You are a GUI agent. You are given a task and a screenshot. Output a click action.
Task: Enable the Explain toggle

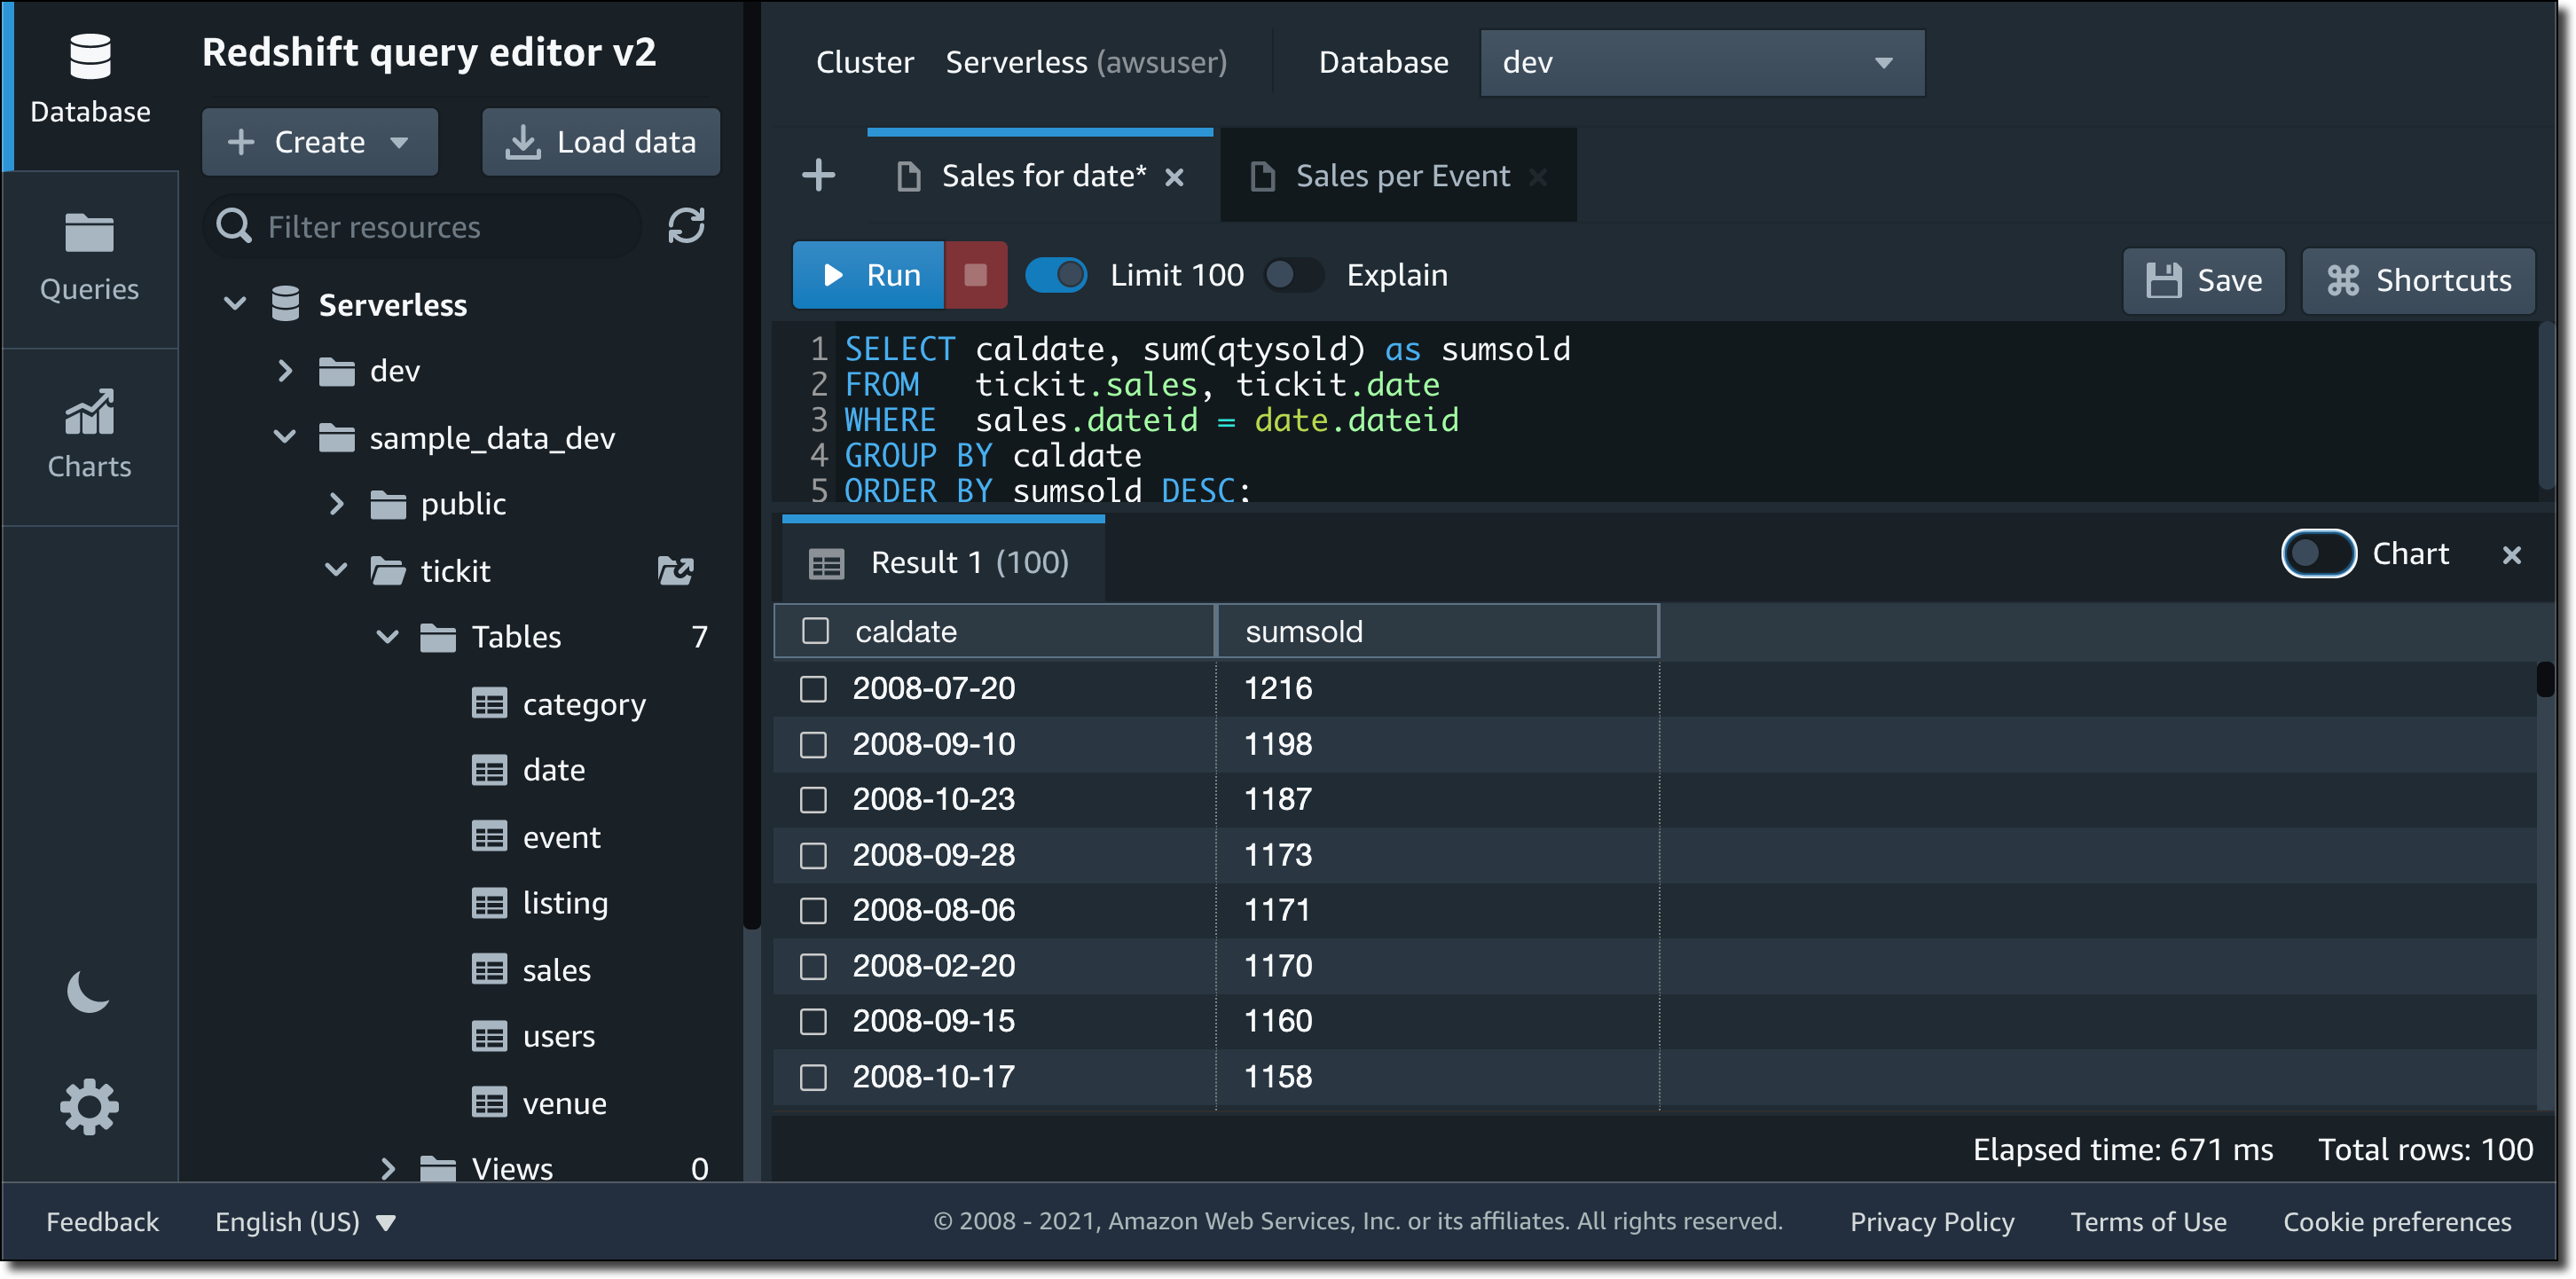[x=1293, y=275]
